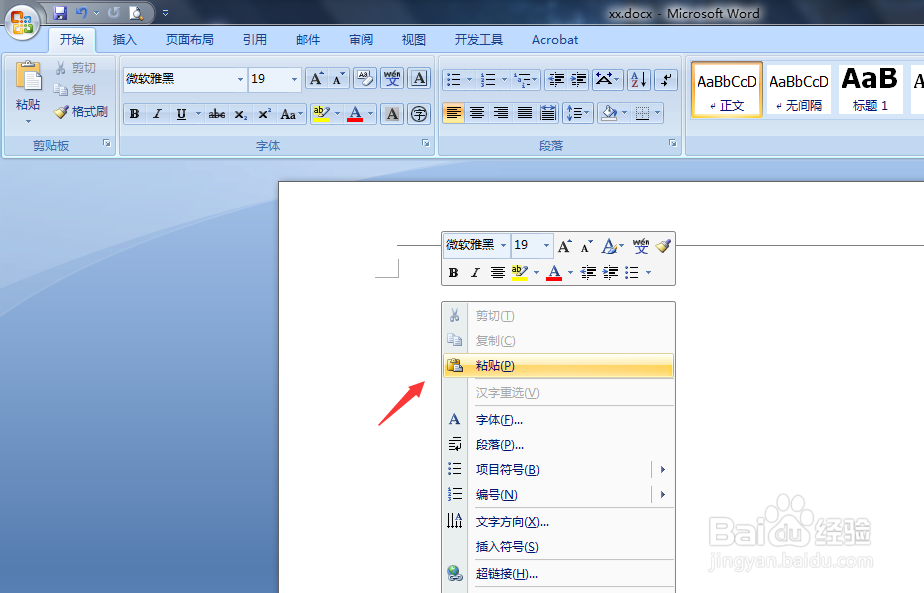Toggle character shading in ribbon
The height and width of the screenshot is (593, 924).
click(x=392, y=114)
